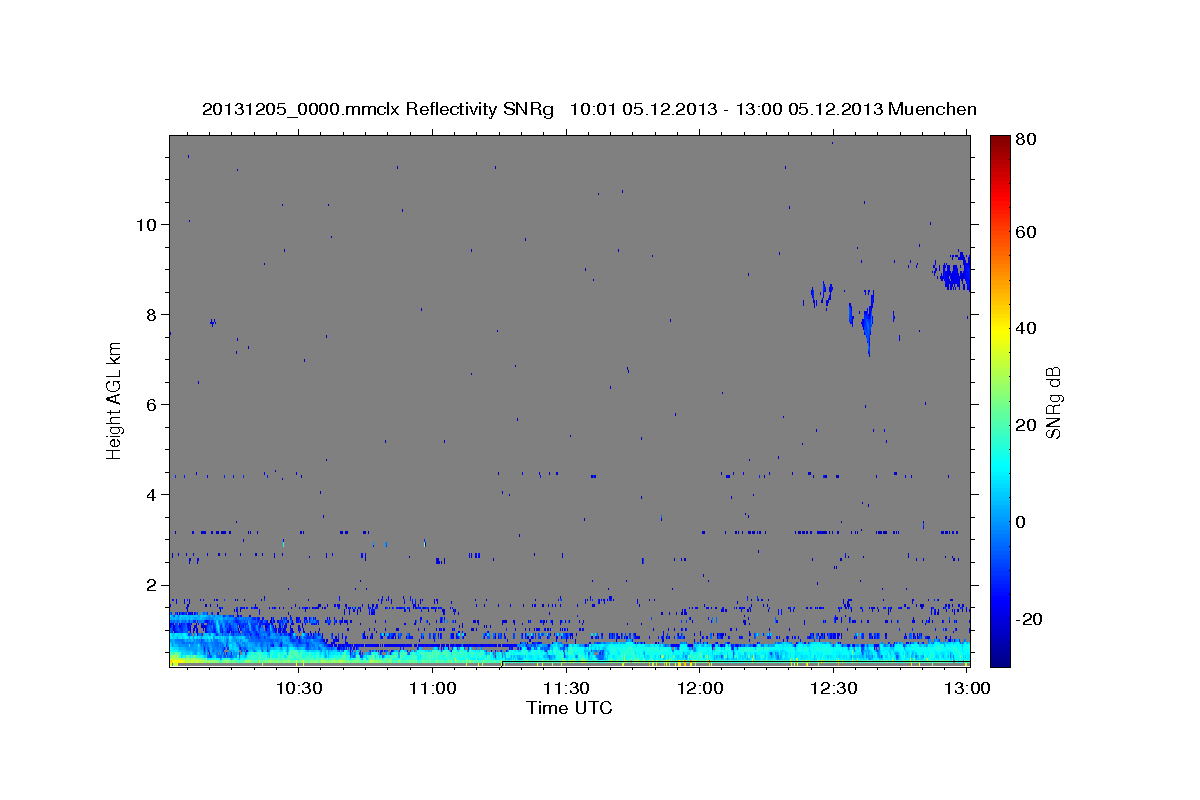
Task: Click the height tick label 6
Action: point(150,404)
